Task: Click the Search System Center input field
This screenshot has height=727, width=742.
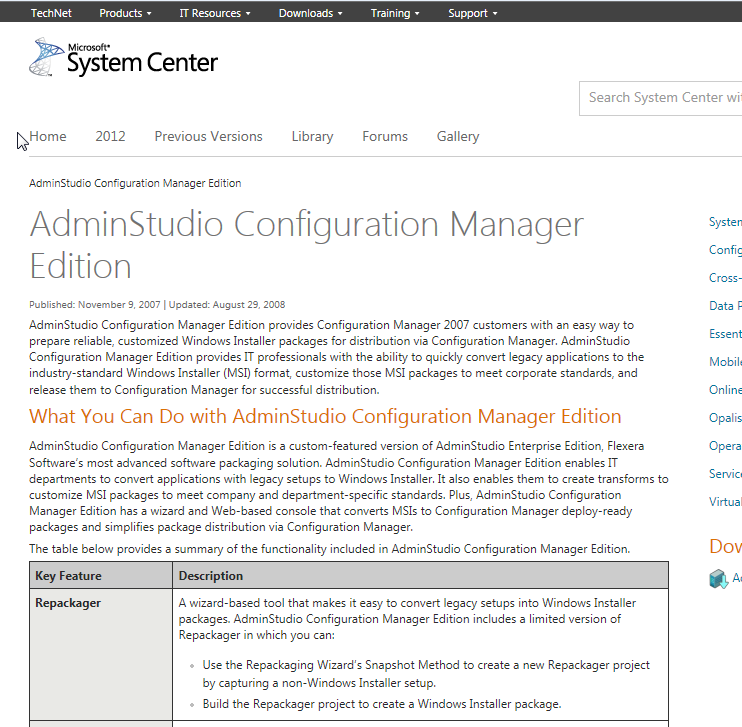Action: point(662,97)
